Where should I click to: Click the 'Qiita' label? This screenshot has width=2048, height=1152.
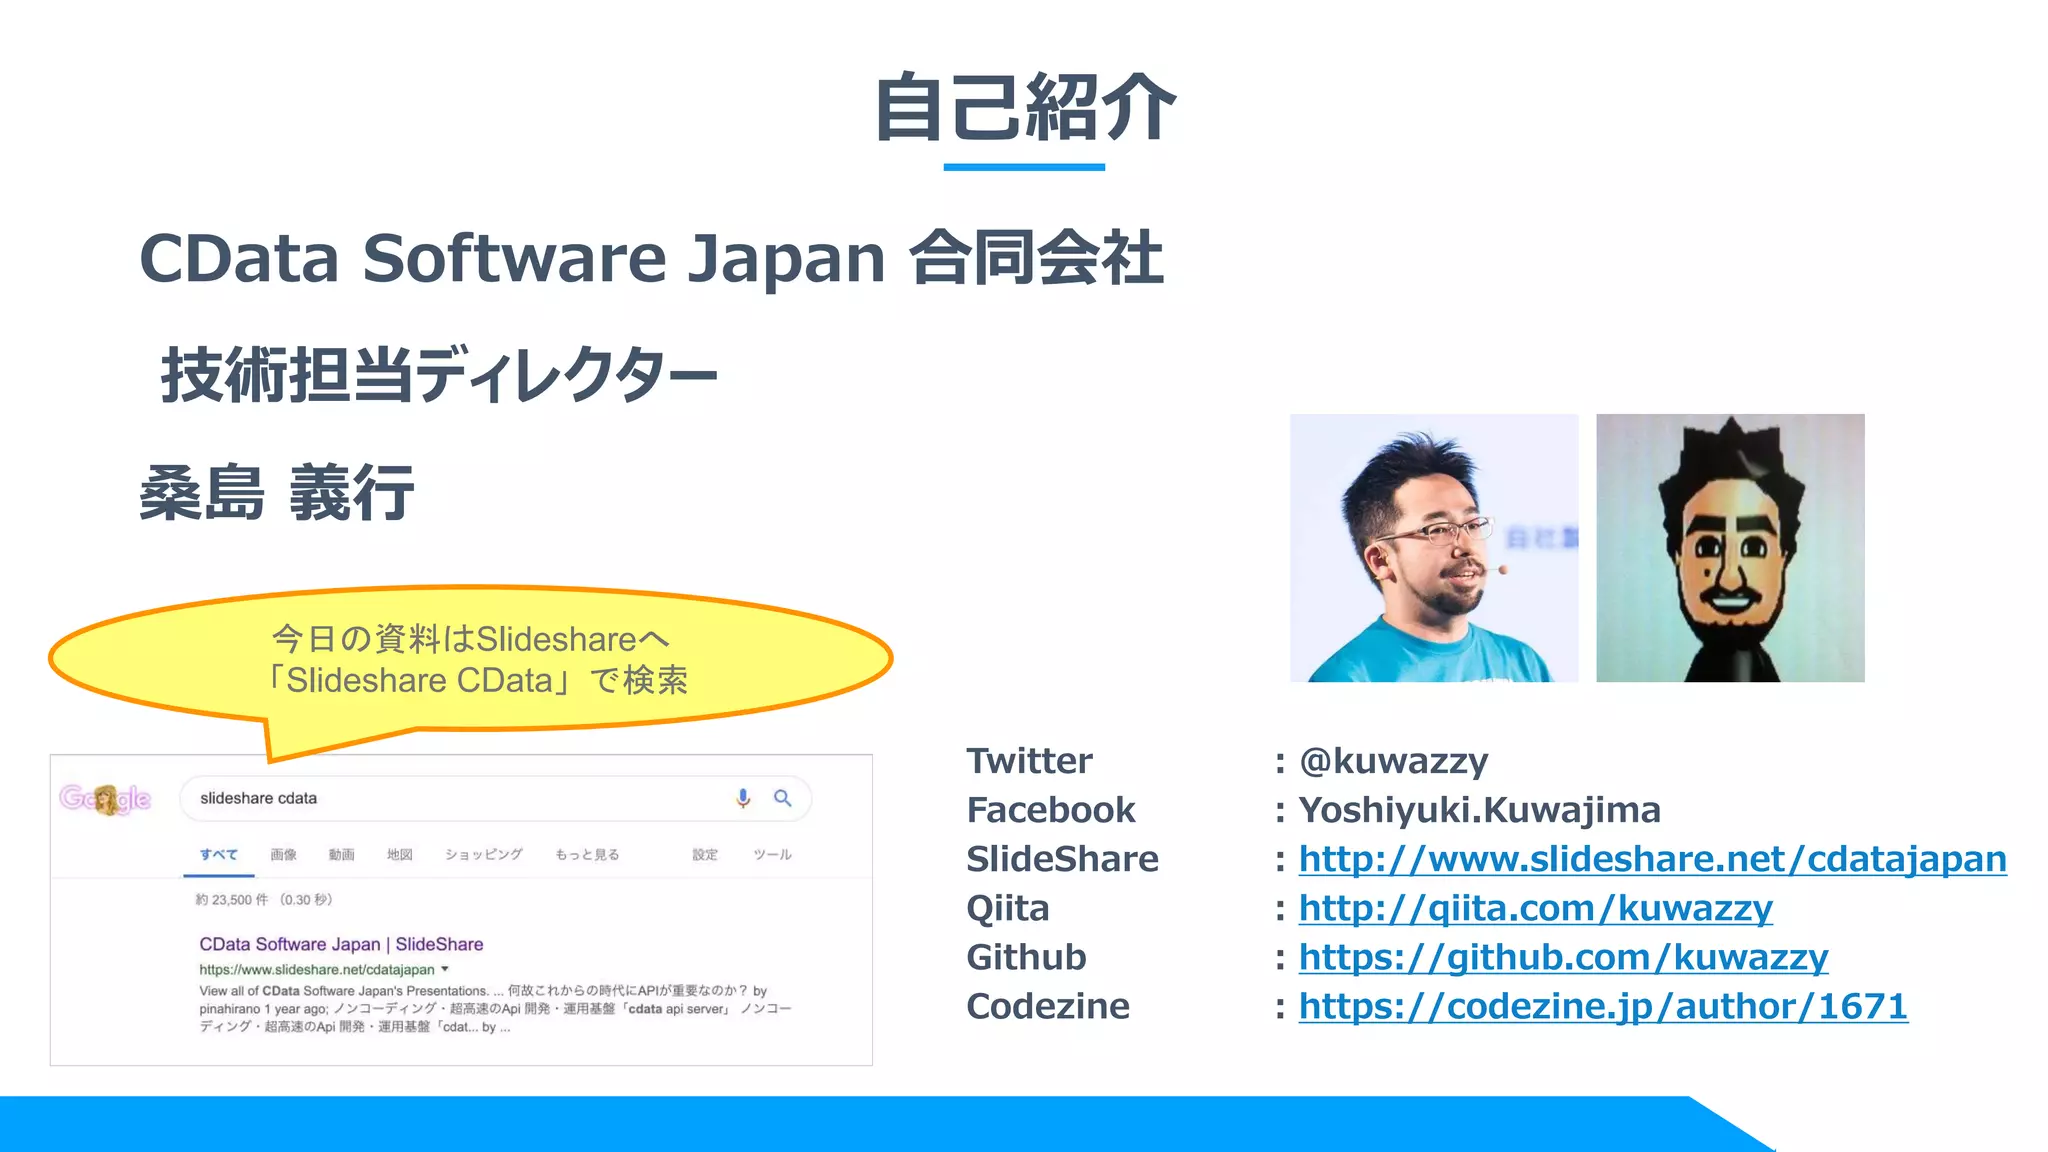click(x=1007, y=908)
